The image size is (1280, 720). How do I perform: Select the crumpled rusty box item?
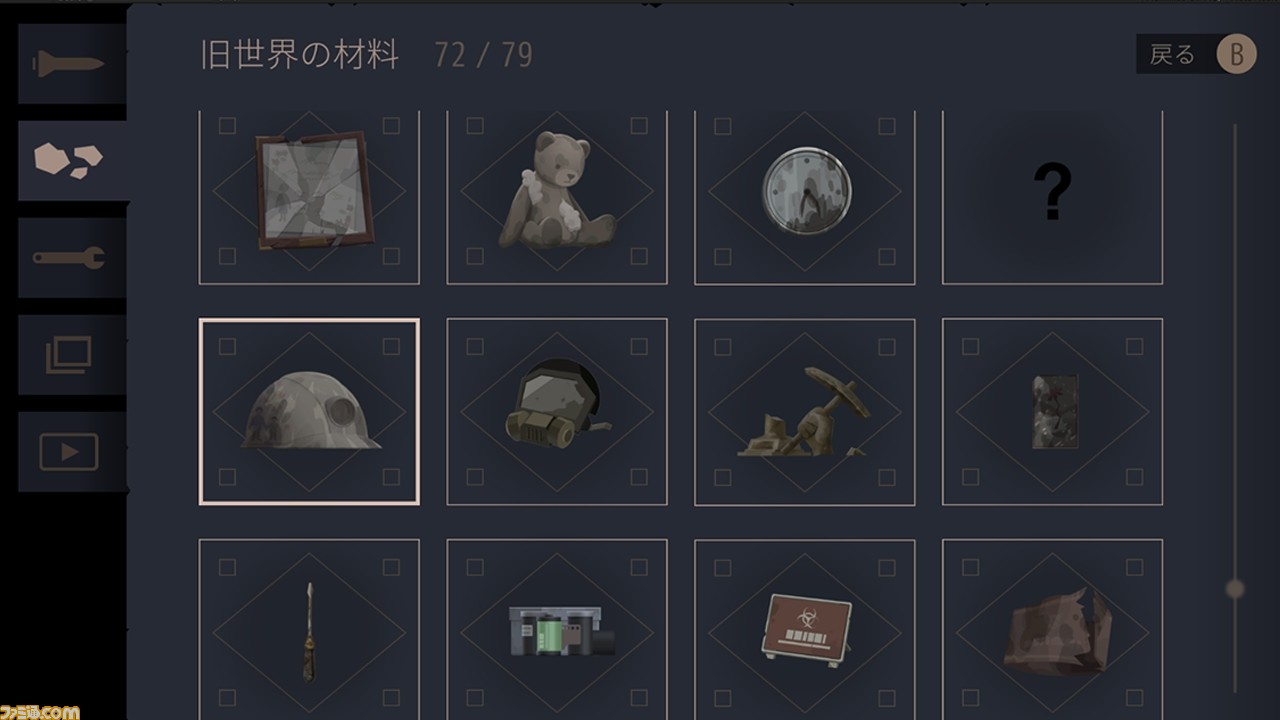pos(1053,630)
